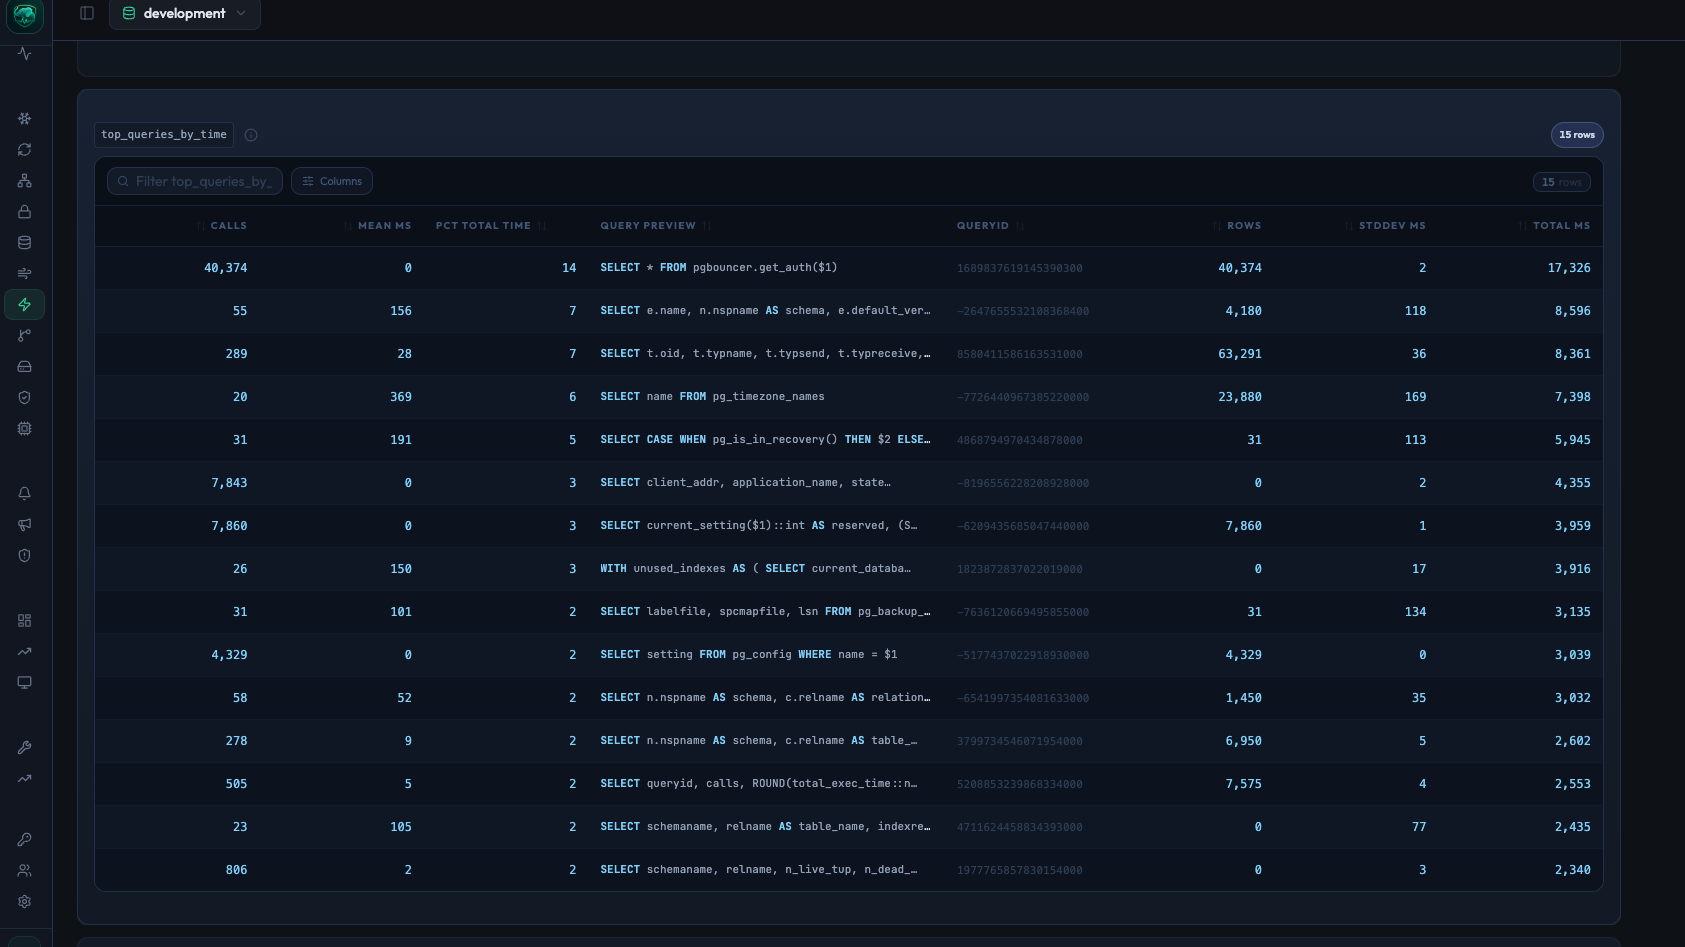Screen dimensions: 1685x947
Task: Click the client_addr, application_name query preview
Action: click(745, 483)
